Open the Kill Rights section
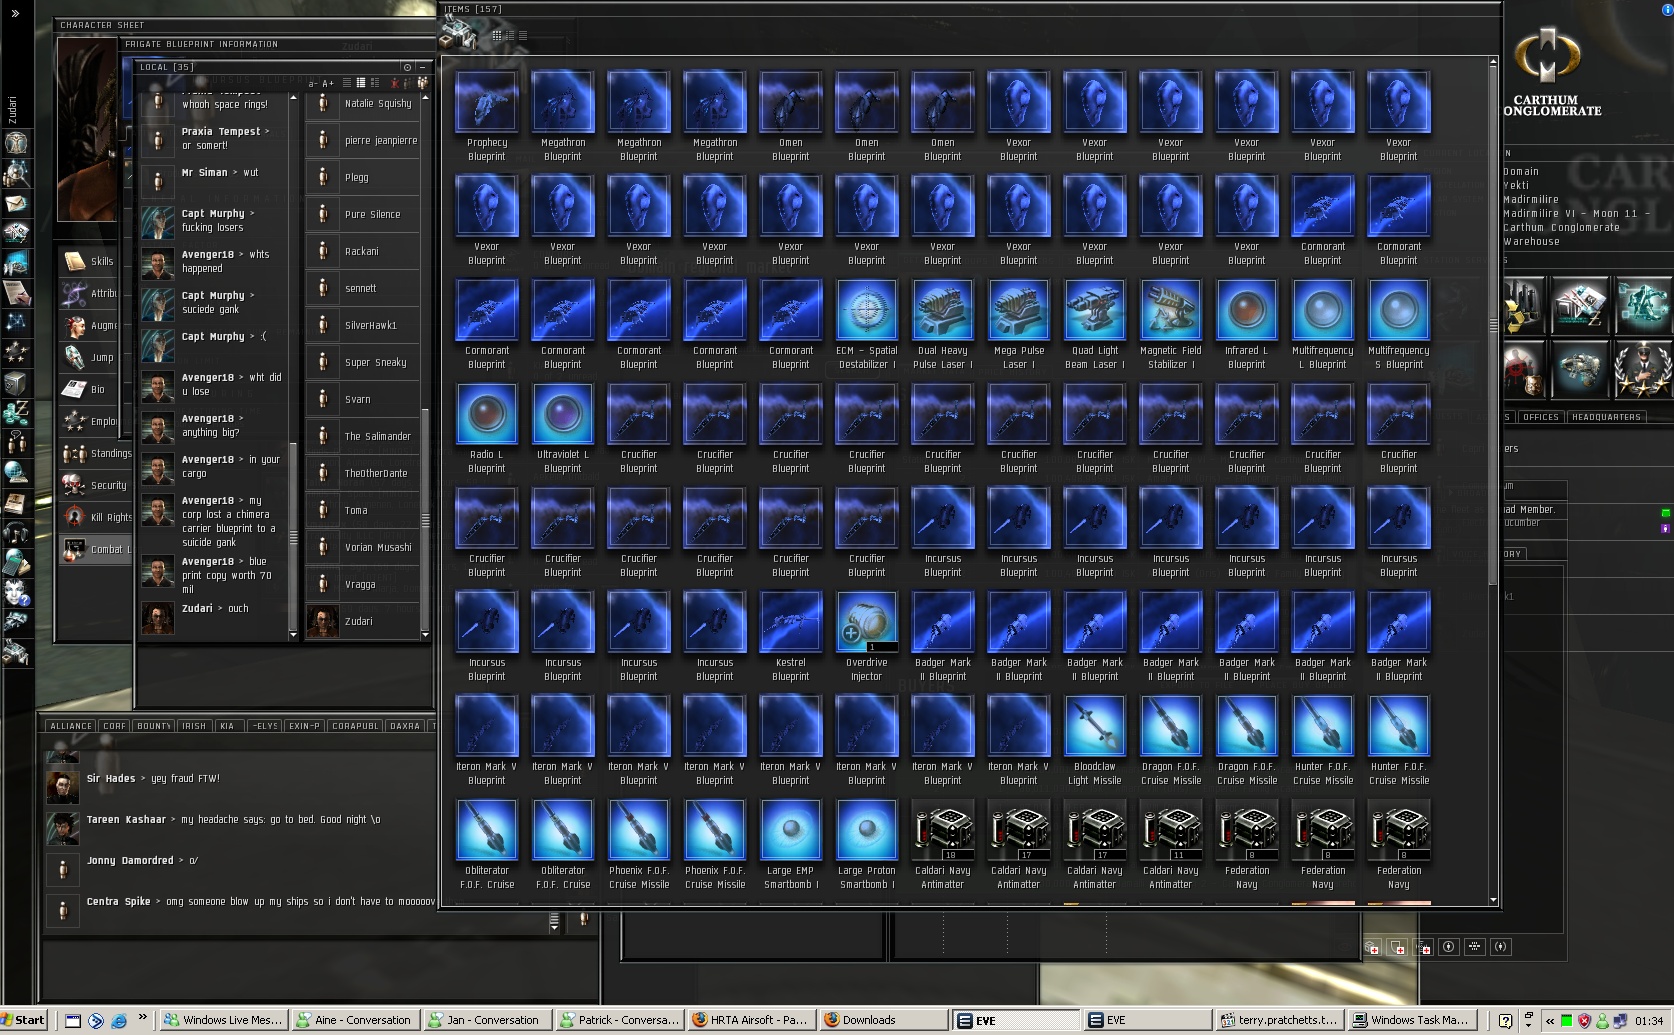This screenshot has height=1035, width=1674. (97, 517)
